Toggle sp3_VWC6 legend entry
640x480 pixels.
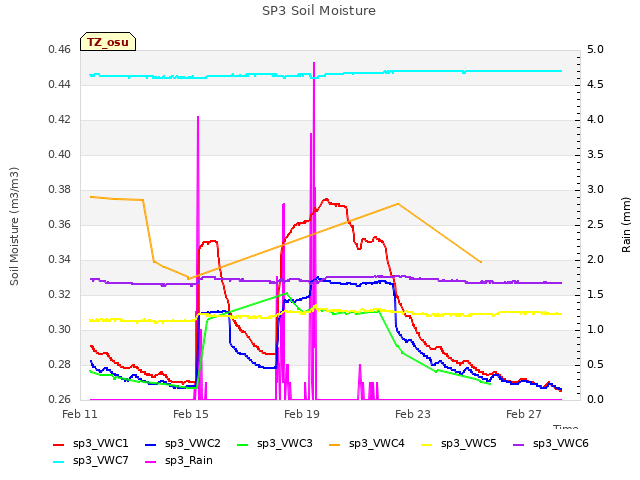(551, 444)
